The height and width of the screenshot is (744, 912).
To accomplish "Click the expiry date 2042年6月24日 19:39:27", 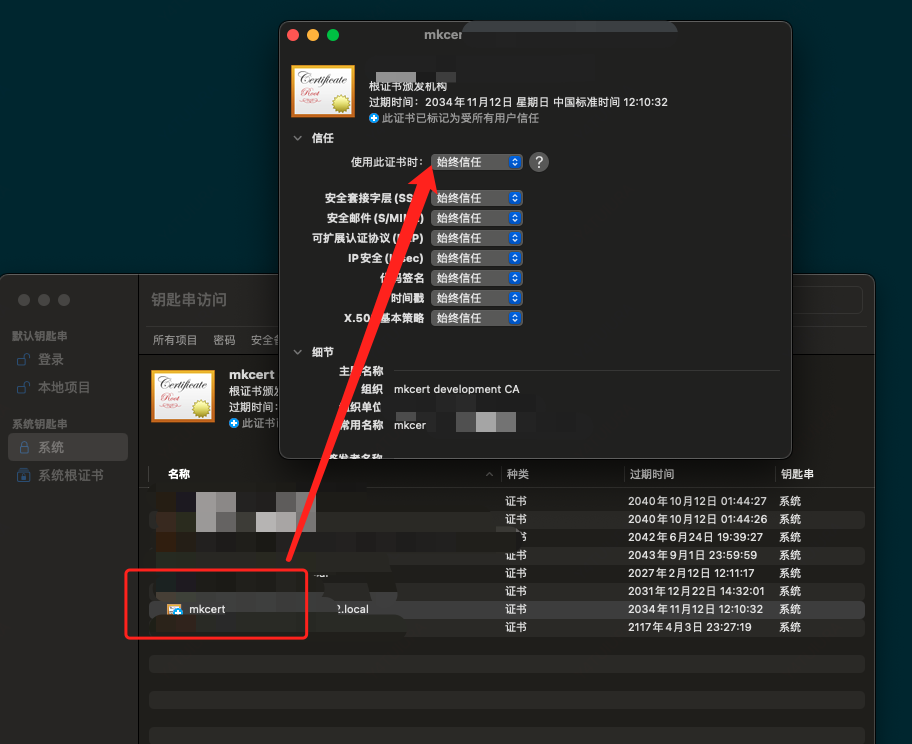I will (695, 537).
